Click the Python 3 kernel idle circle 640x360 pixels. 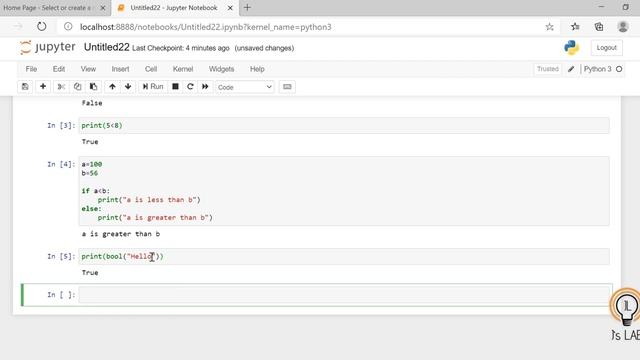(x=619, y=69)
